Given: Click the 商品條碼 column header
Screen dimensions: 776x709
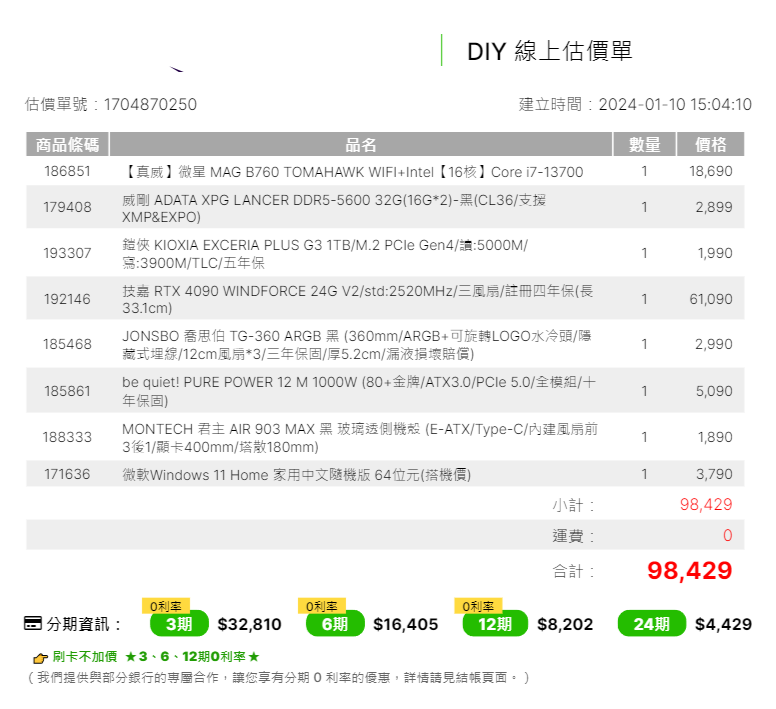Looking at the screenshot, I should click(x=67, y=144).
